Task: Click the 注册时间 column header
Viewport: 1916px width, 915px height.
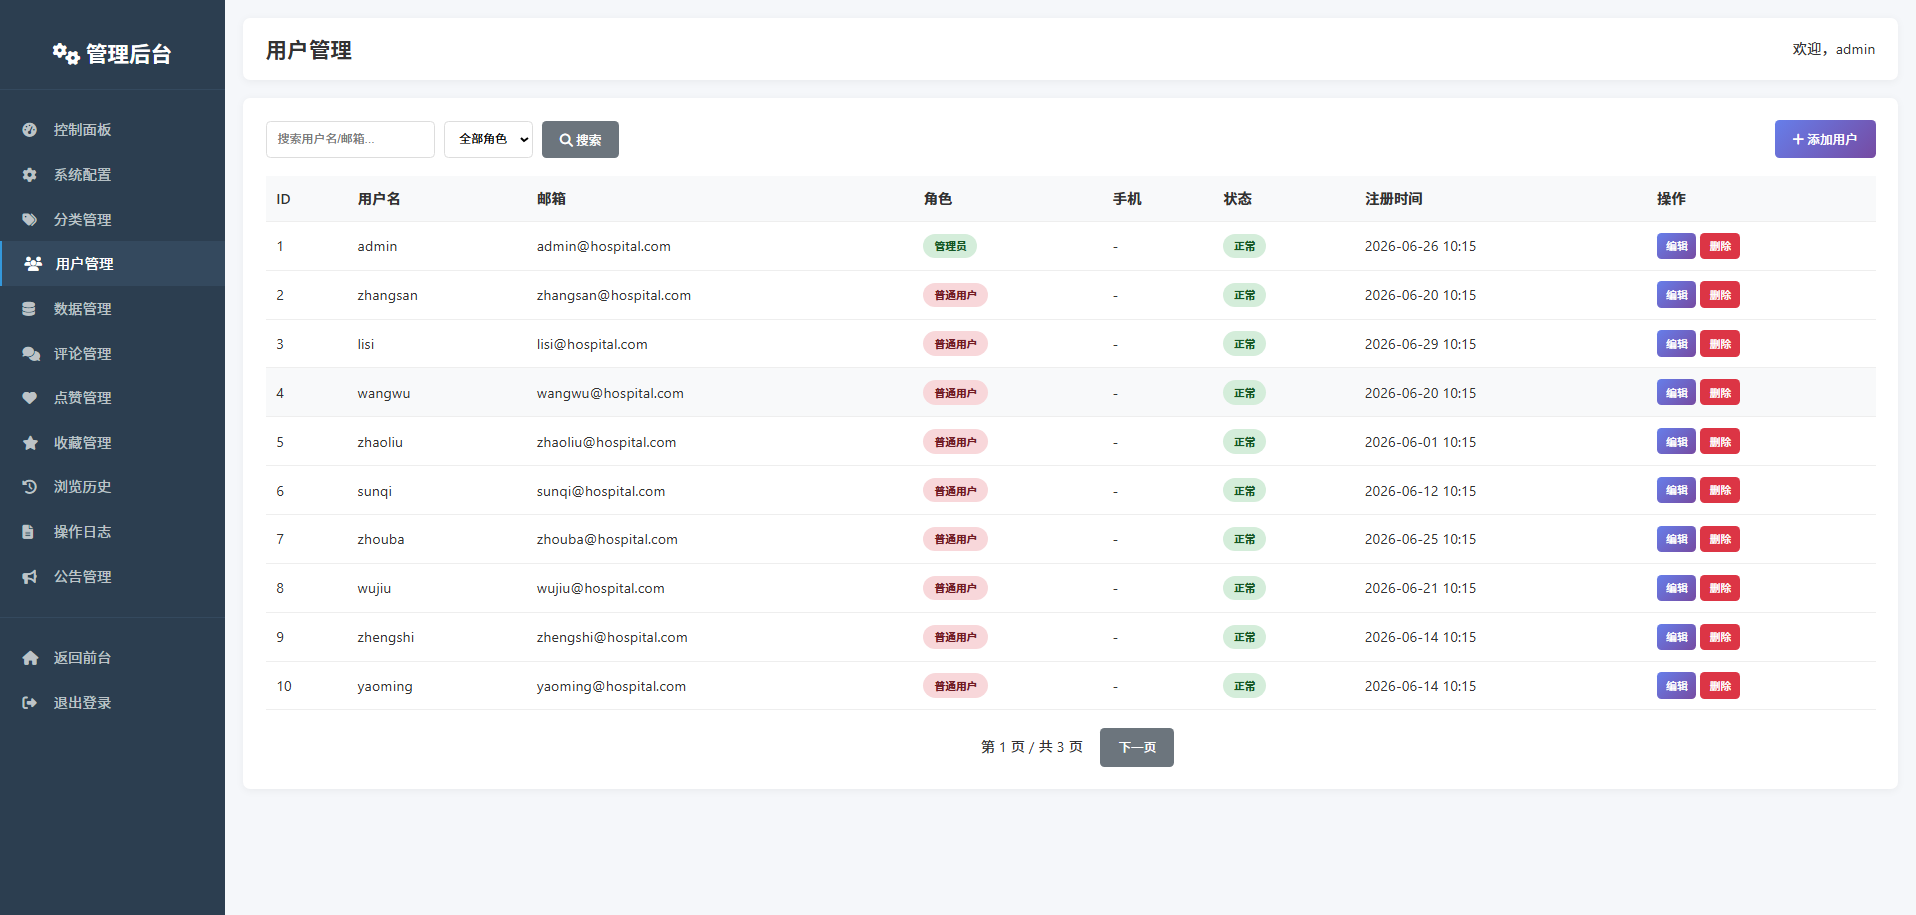Action: point(1393,199)
